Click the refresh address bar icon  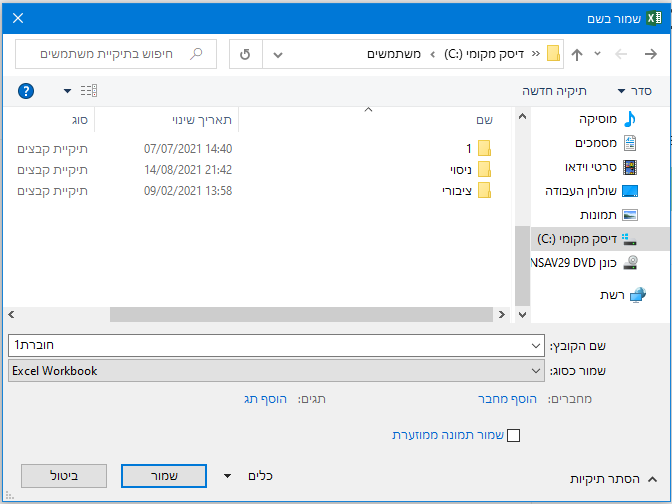(245, 53)
